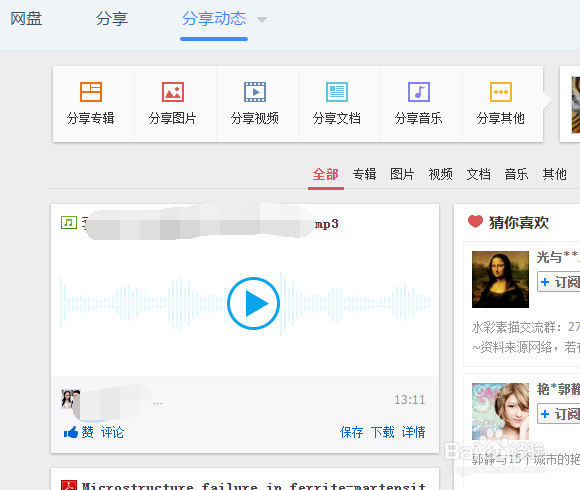
Task: Click the 分享视频 film icon
Action: [x=255, y=92]
